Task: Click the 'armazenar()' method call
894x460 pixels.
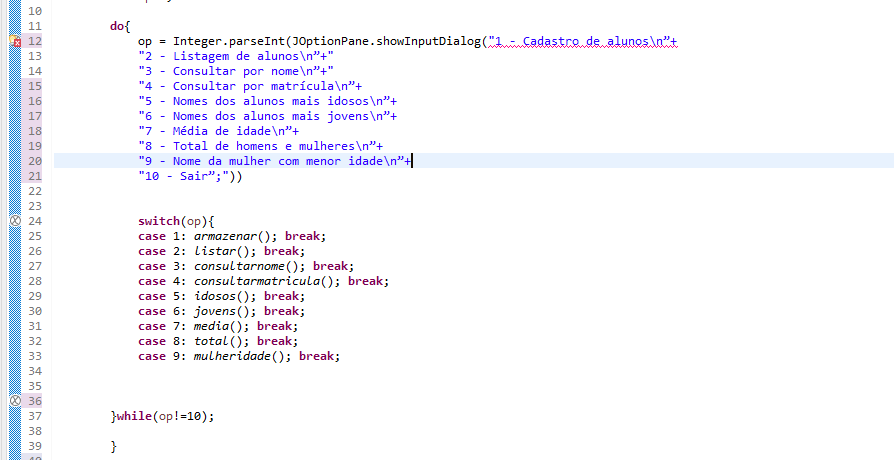Action: (232, 236)
